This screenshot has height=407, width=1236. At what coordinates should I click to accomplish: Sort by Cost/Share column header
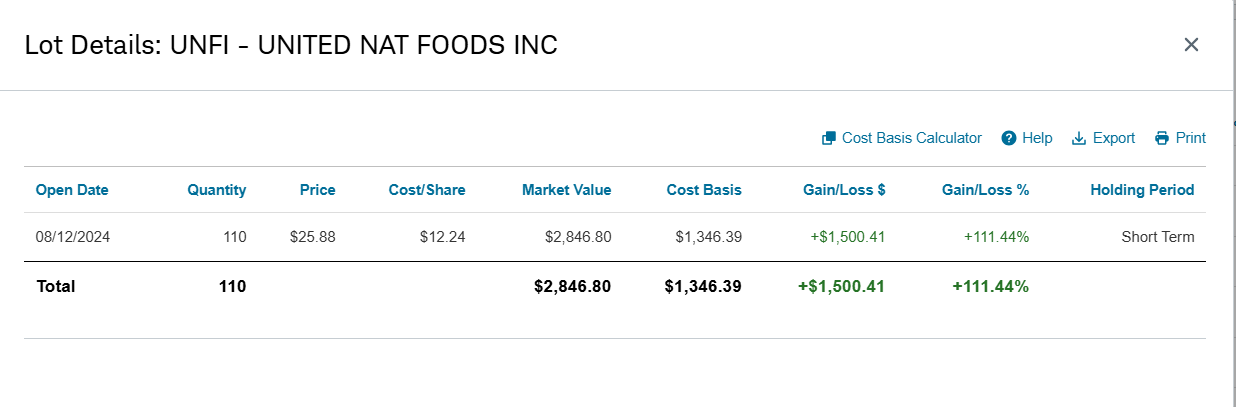click(427, 190)
